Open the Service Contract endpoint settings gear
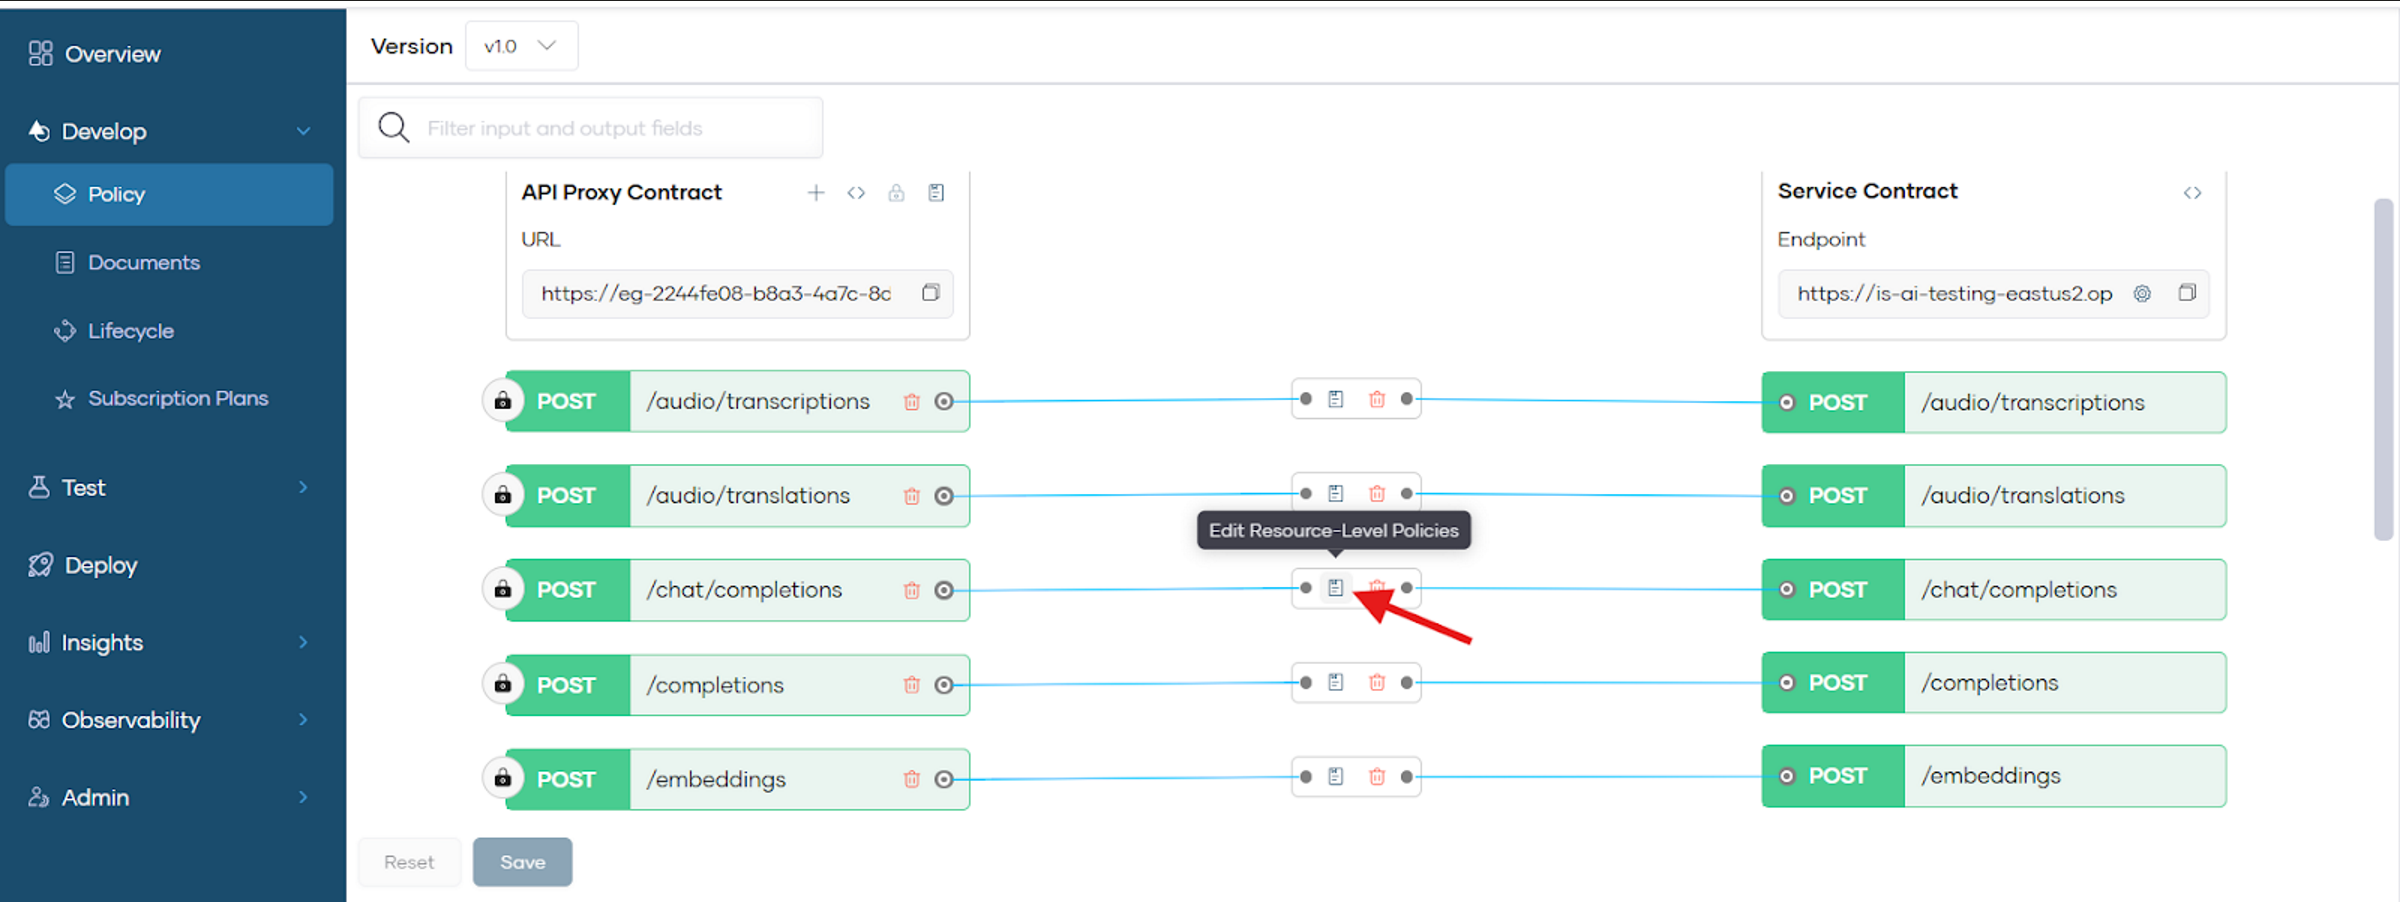Screen dimensions: 2400x902 (x=2142, y=293)
